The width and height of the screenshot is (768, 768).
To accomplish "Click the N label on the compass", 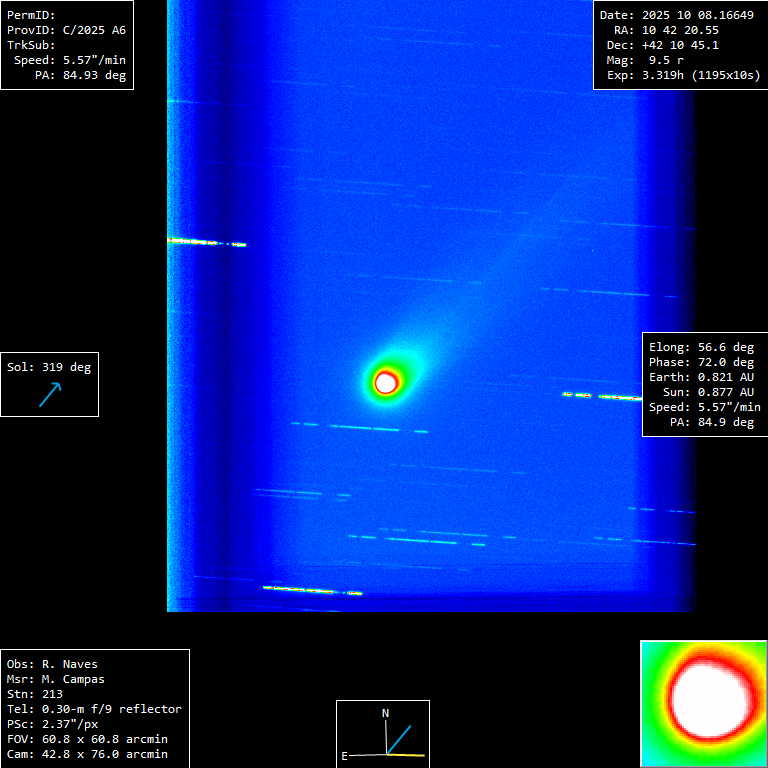I will coord(386,713).
